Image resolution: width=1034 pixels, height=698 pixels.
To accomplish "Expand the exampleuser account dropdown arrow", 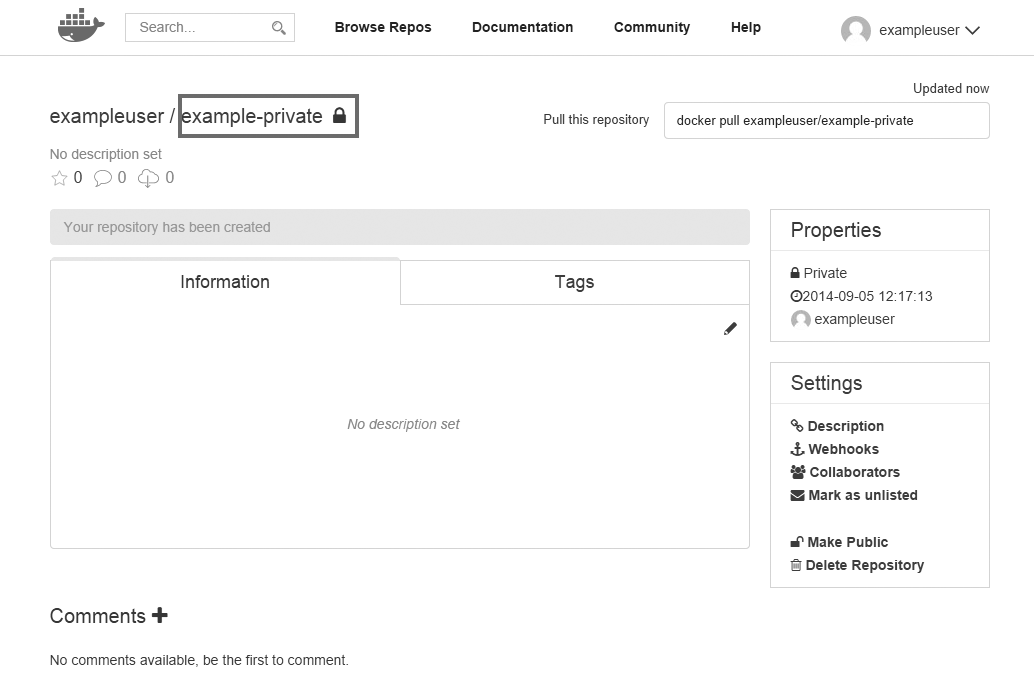I will 972,31.
